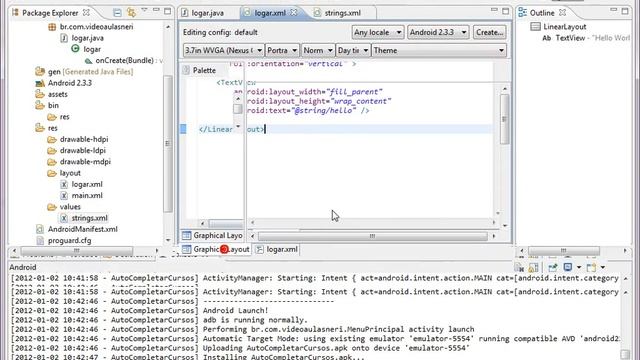640x360 pixels.
Task: Minimize the Package Explorer view
Action: click(x=156, y=11)
